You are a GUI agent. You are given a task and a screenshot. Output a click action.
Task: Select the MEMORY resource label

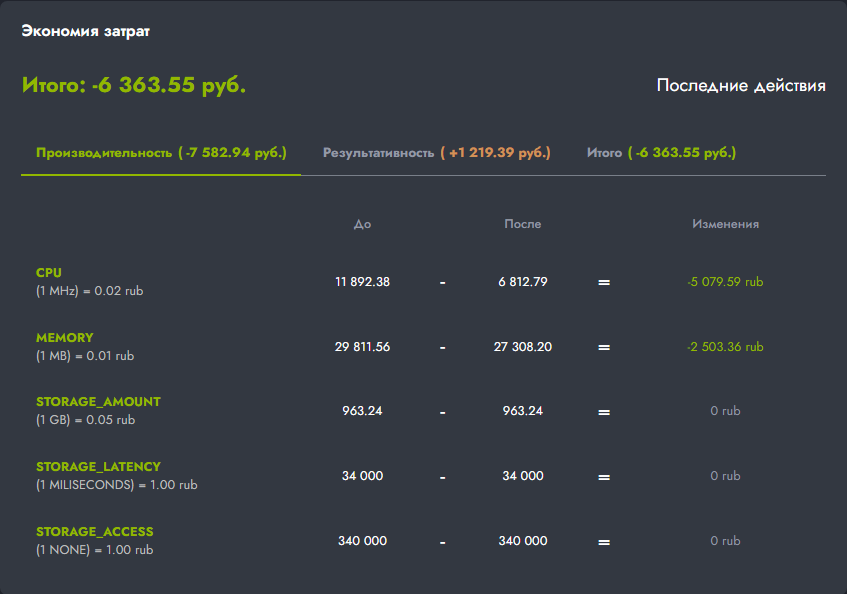pyautogui.click(x=64, y=338)
